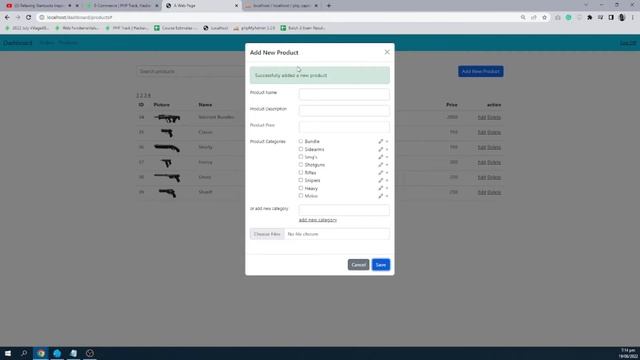Viewport: 640px width, 360px height.
Task: Open the Course Estimates bookmark
Action: (176, 28)
